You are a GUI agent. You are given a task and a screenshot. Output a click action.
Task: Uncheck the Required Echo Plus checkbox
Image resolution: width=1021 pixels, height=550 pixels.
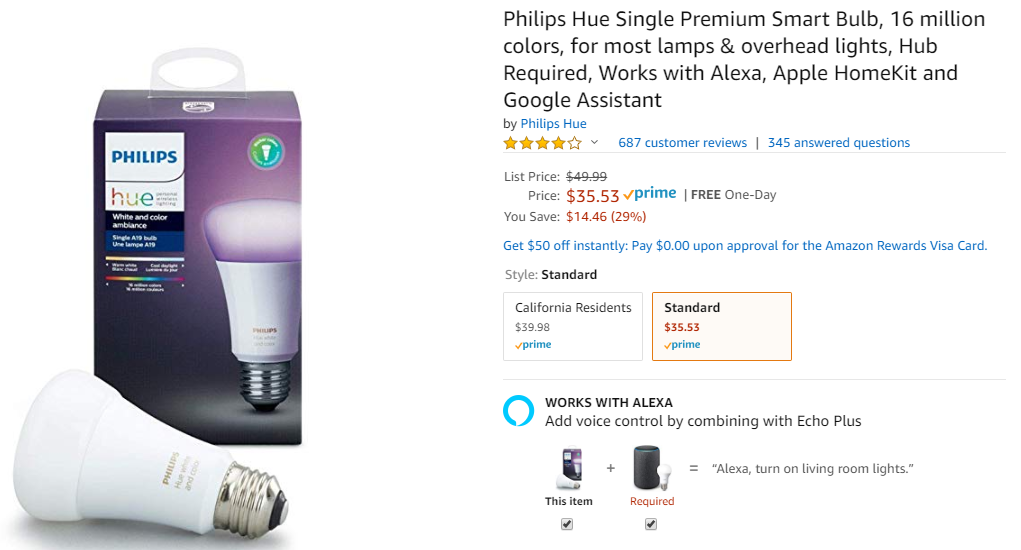pos(650,524)
